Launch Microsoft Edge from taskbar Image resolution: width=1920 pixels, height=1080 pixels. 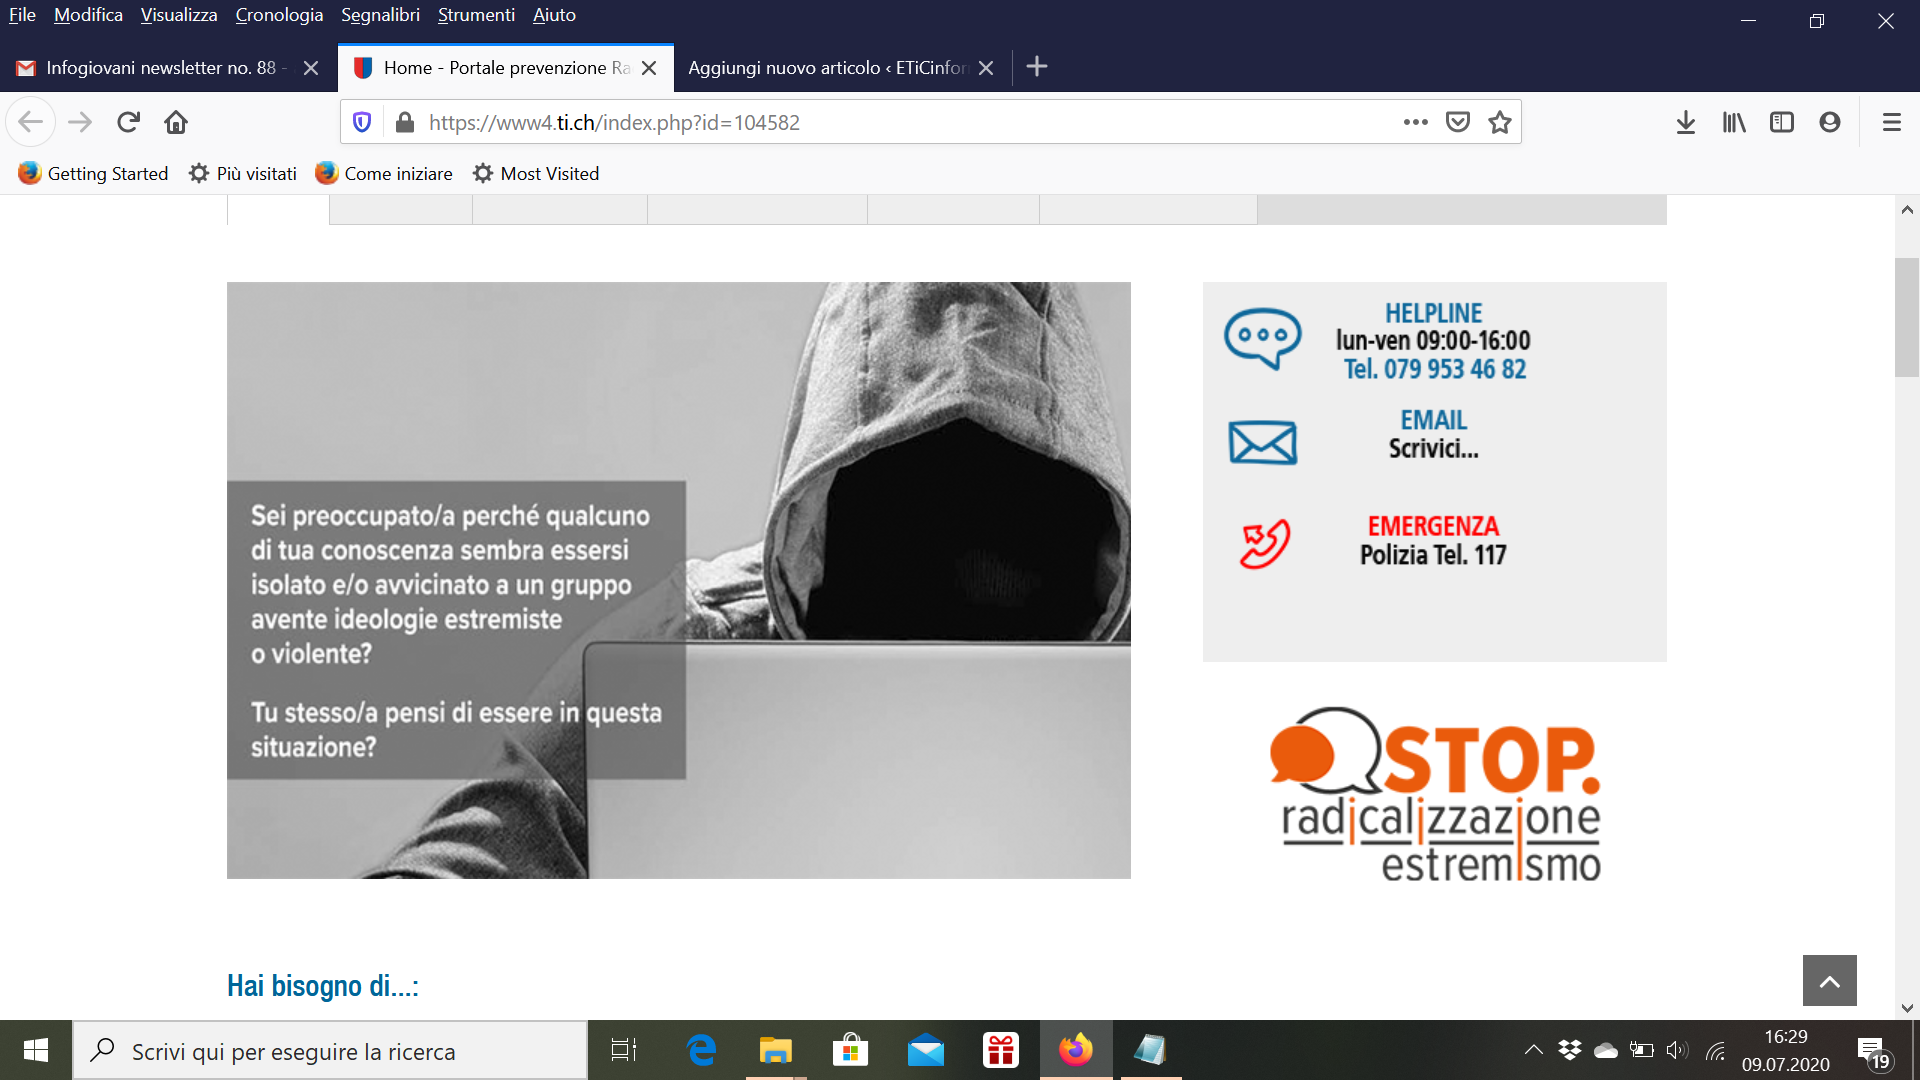click(x=702, y=1050)
